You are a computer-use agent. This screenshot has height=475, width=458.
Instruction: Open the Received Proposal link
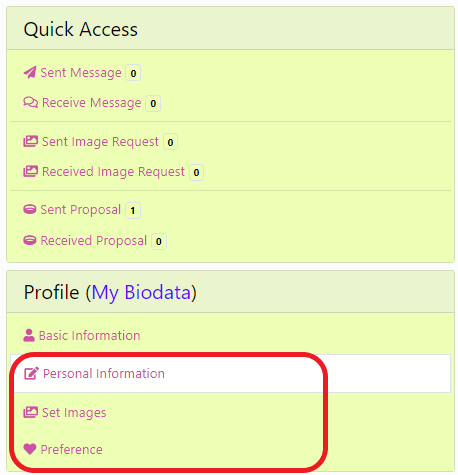point(93,241)
